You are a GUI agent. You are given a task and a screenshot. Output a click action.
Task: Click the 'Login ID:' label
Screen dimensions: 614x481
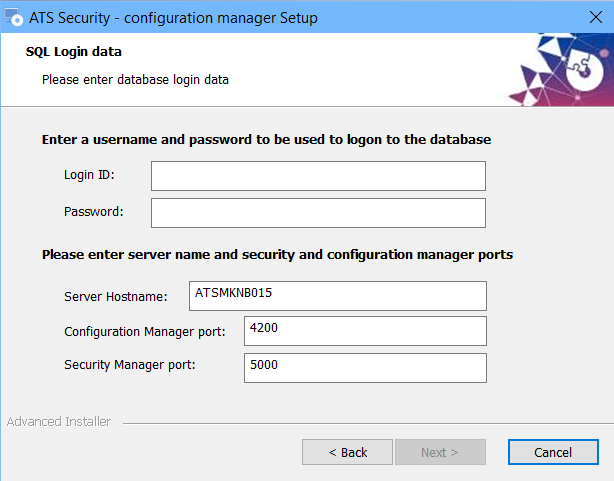tap(90, 176)
